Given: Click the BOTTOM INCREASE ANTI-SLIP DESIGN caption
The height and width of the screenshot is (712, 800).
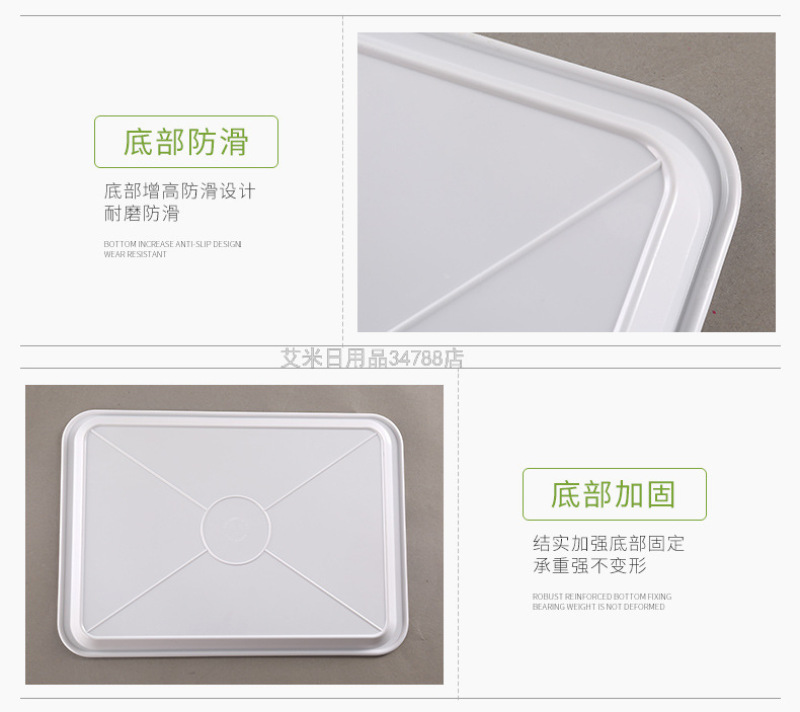Looking at the screenshot, I should click(172, 244).
